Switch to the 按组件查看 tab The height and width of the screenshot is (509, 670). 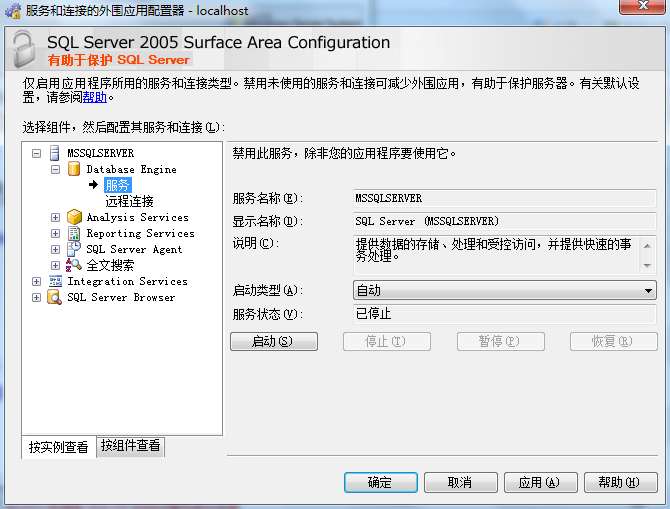[x=130, y=446]
